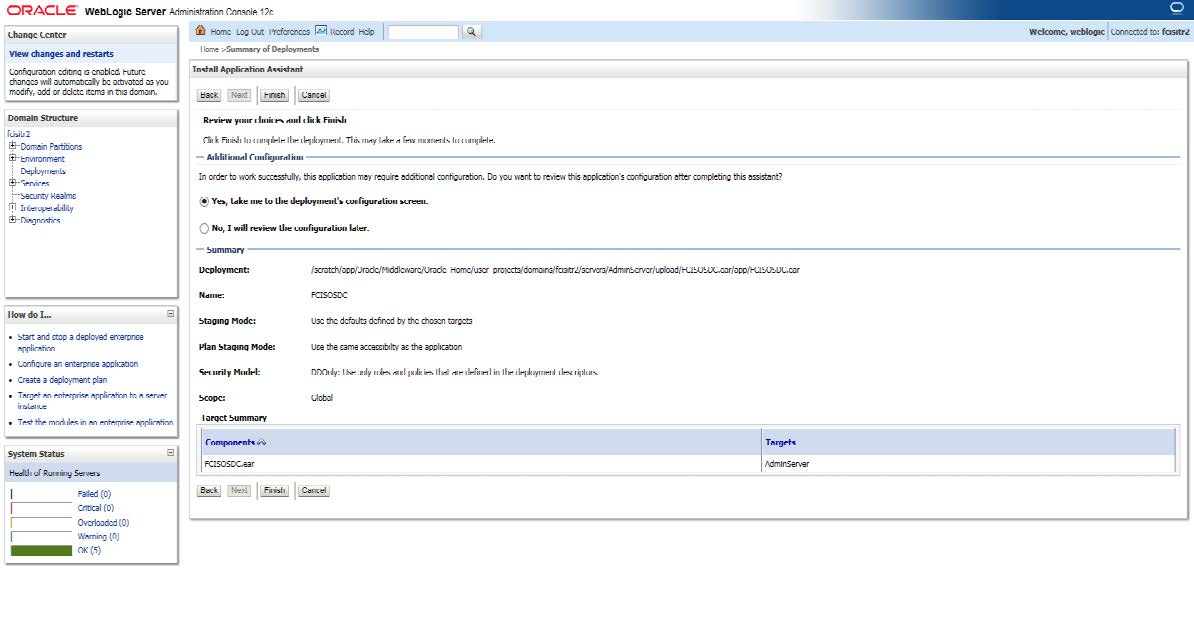
Task: Expand Interoperability tree node
Action: 12,207
